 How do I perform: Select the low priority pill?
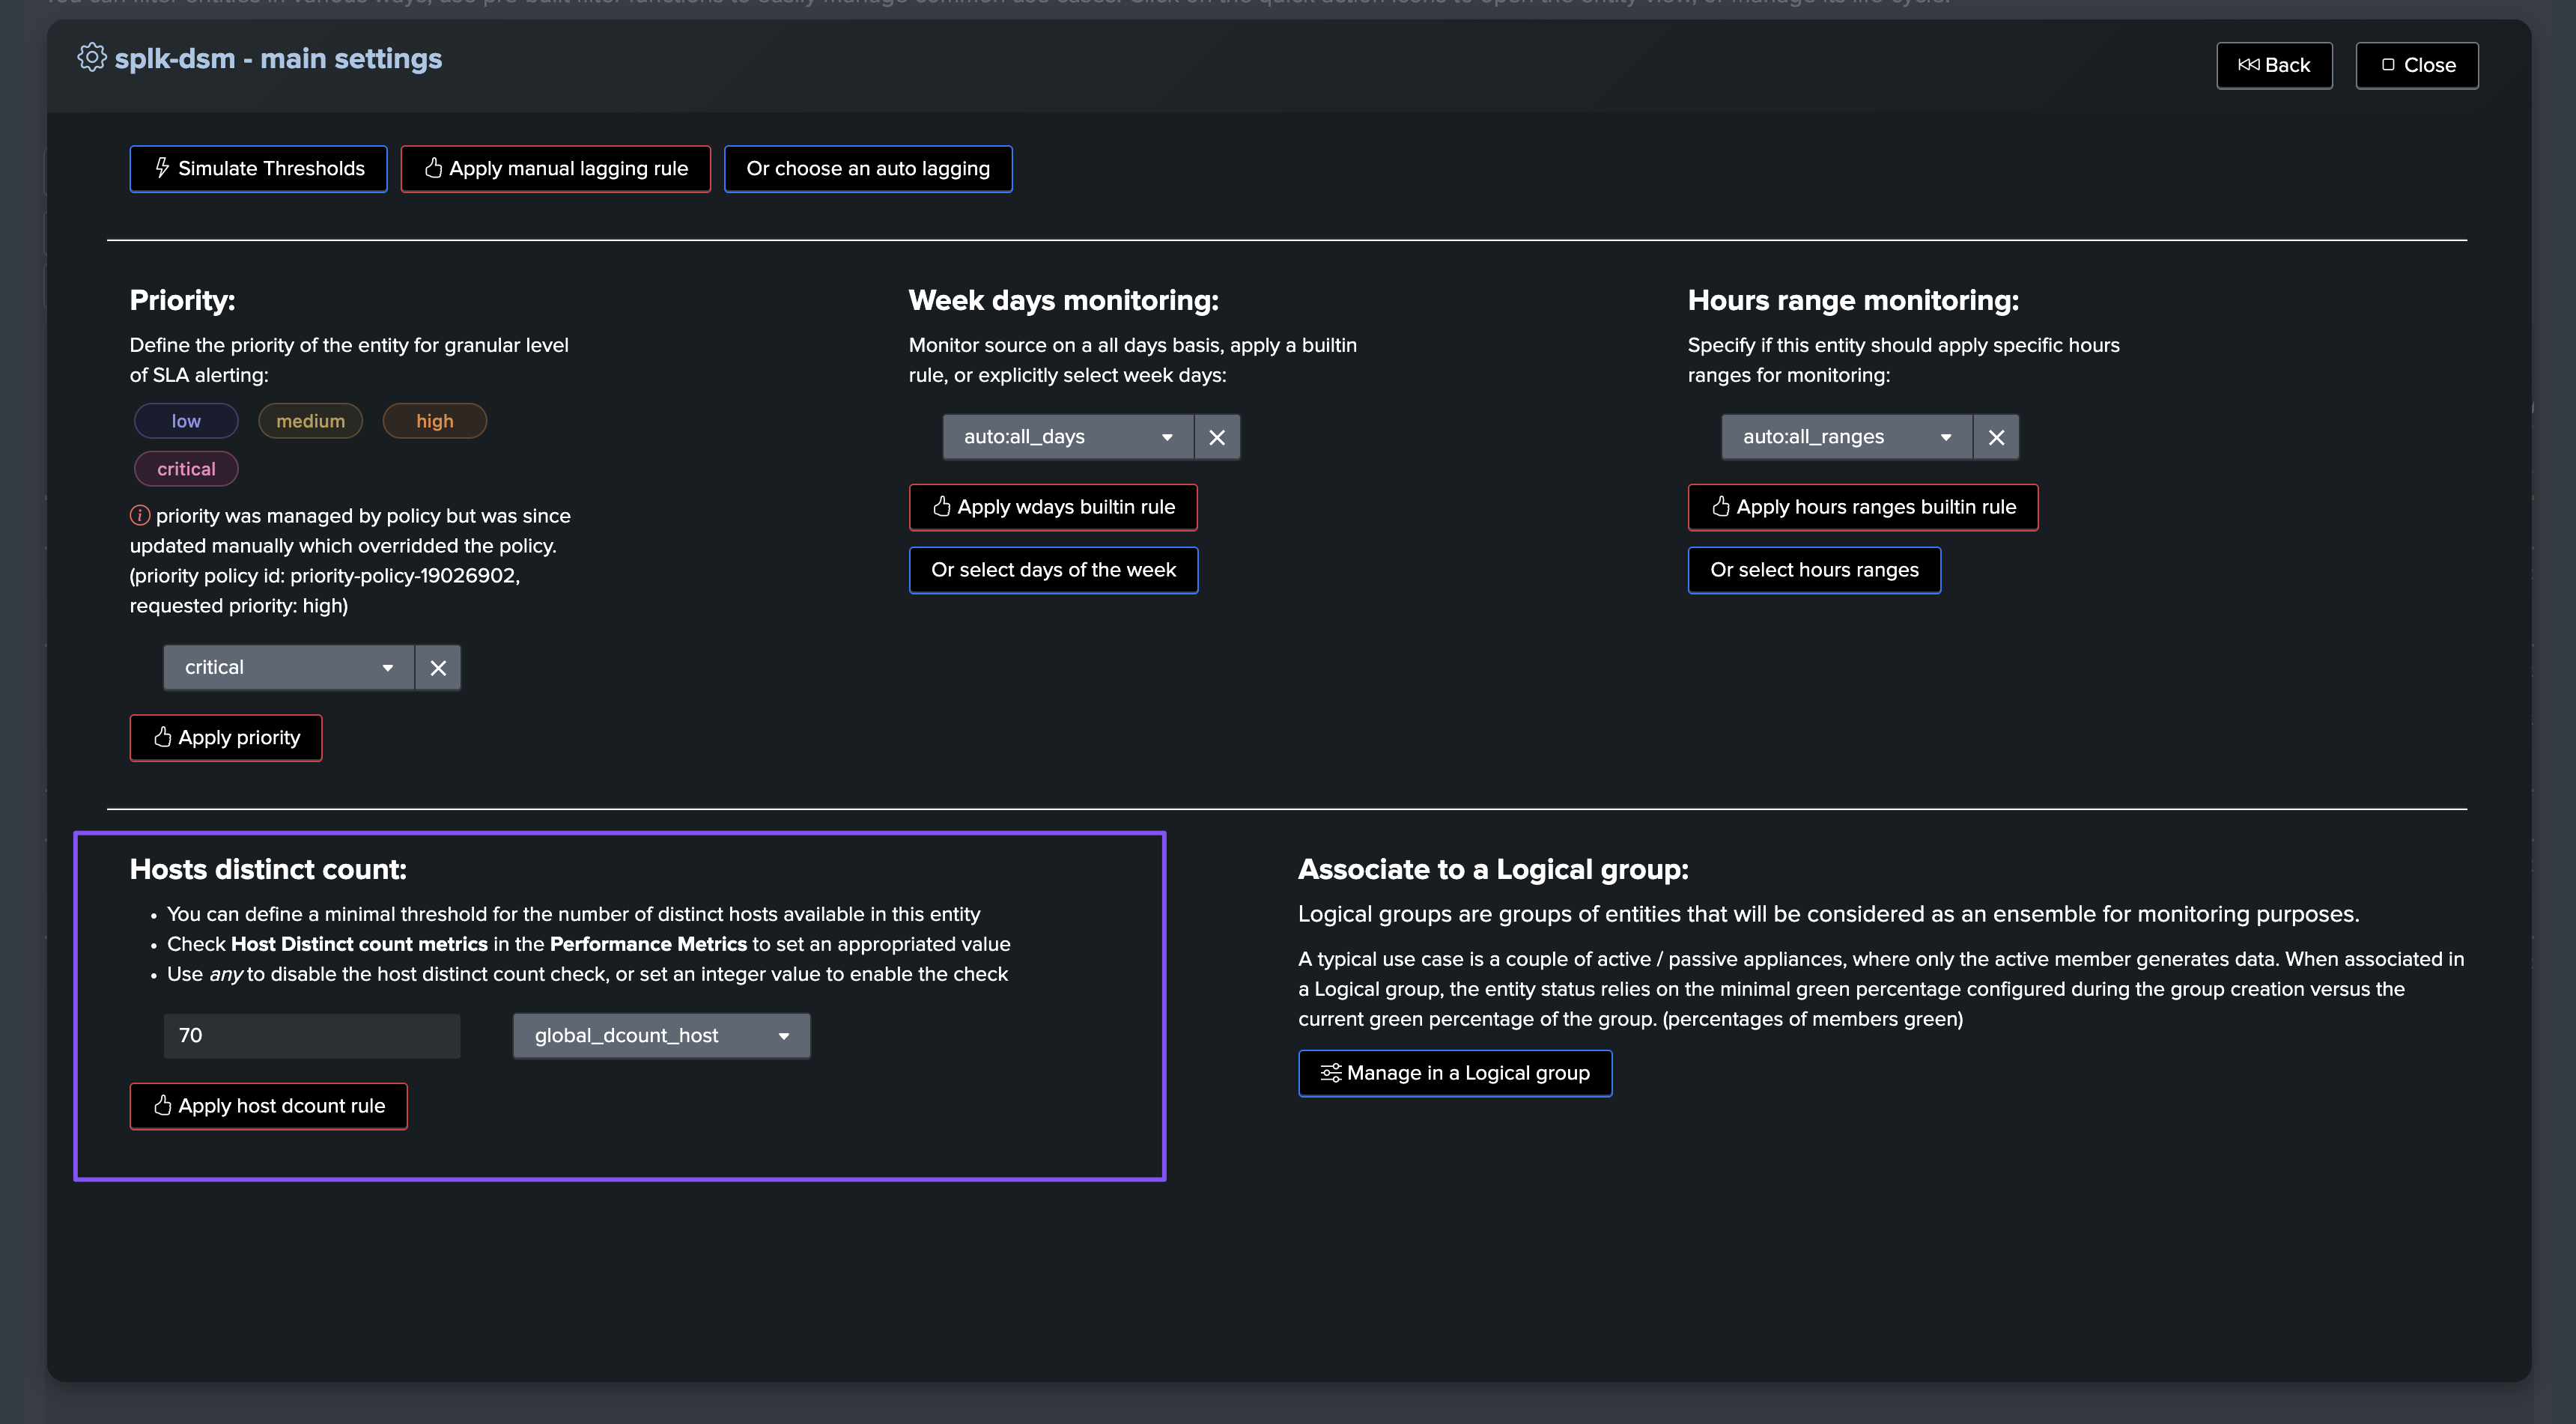click(186, 421)
